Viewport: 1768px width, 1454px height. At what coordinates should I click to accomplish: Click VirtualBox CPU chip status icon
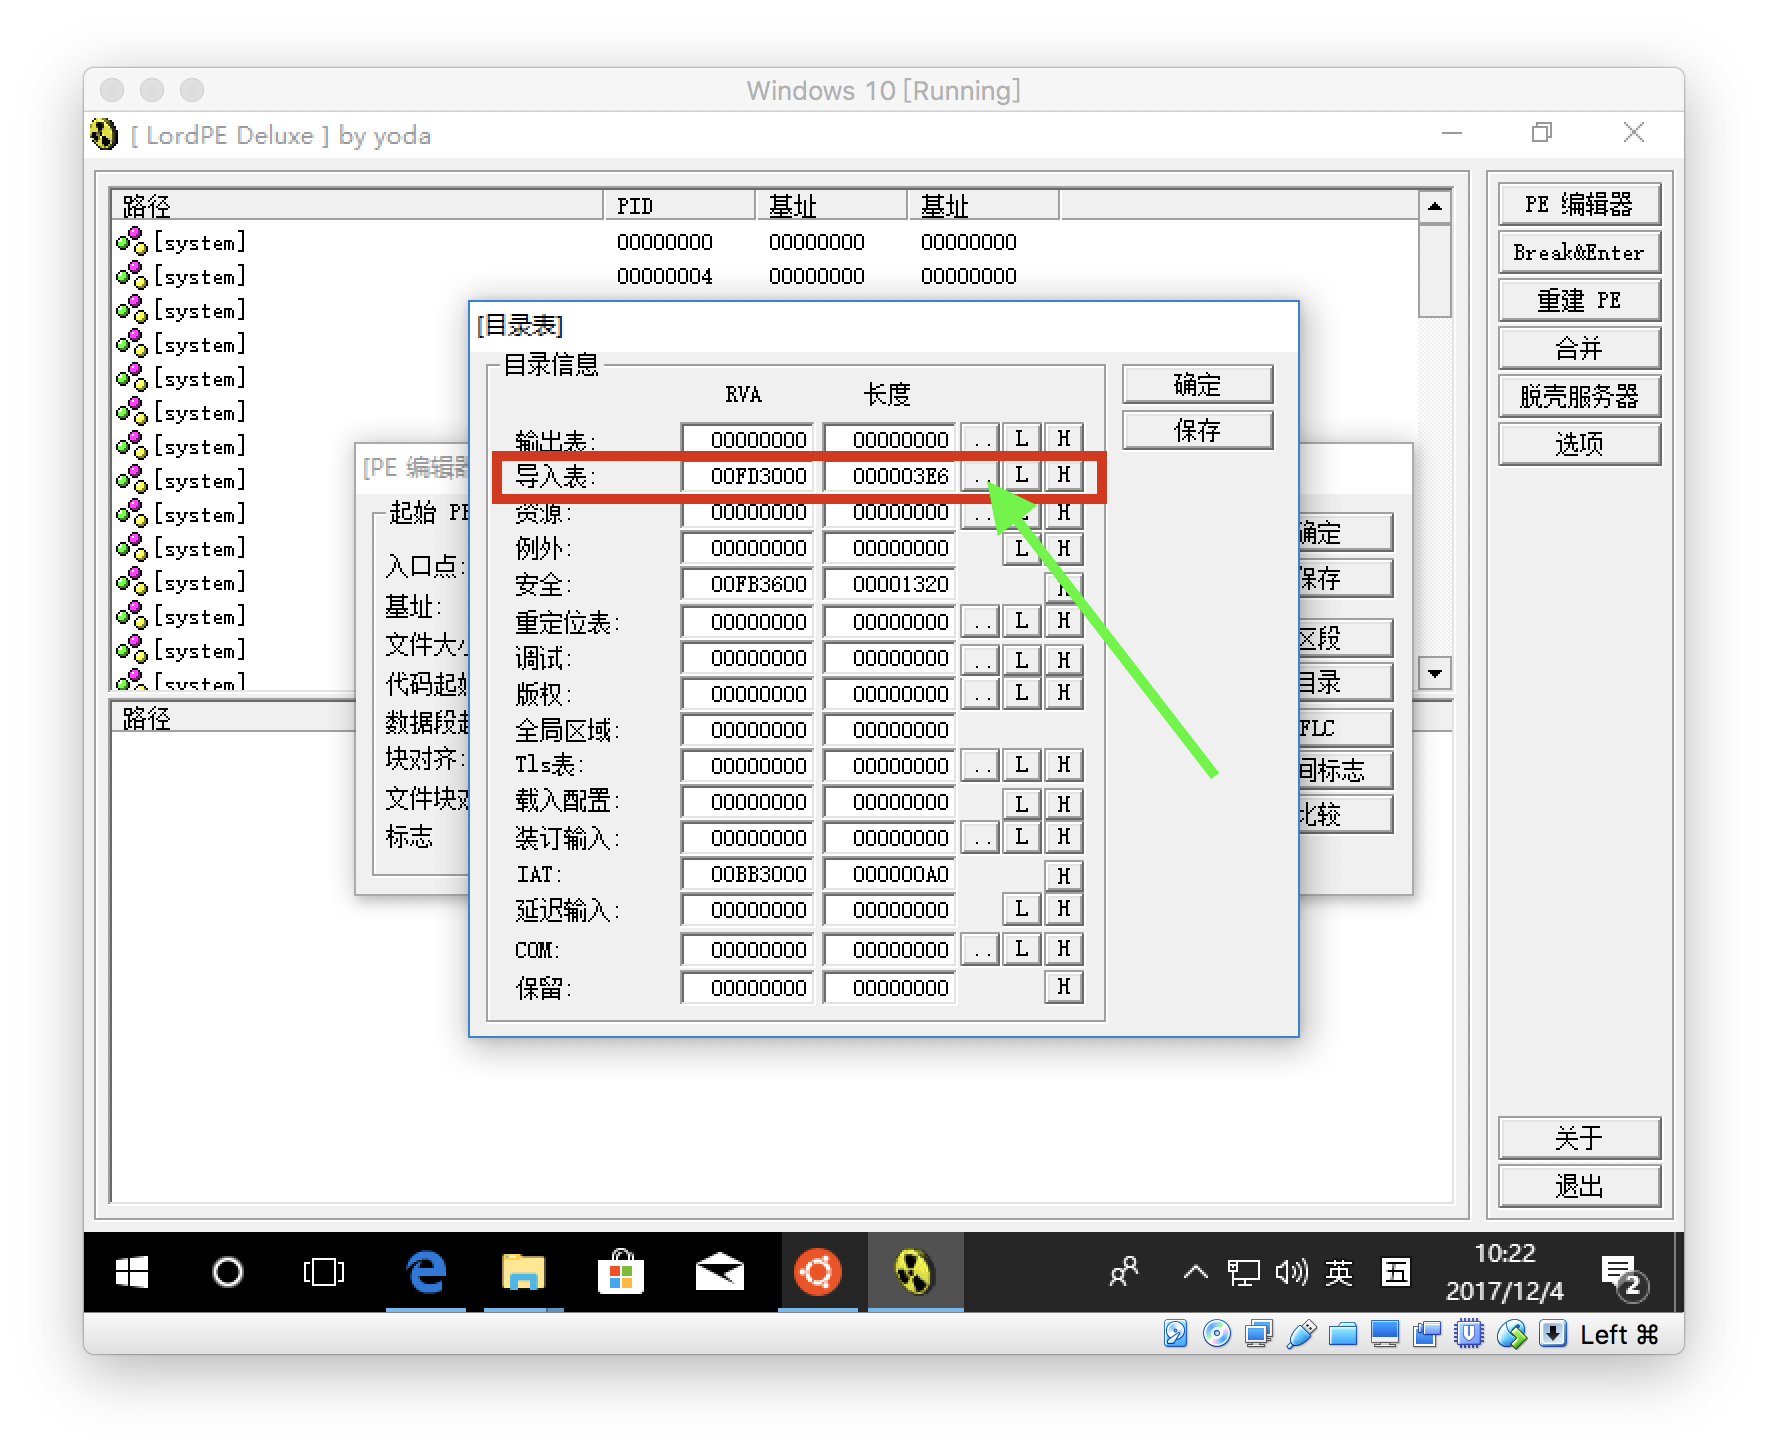click(x=1469, y=1333)
